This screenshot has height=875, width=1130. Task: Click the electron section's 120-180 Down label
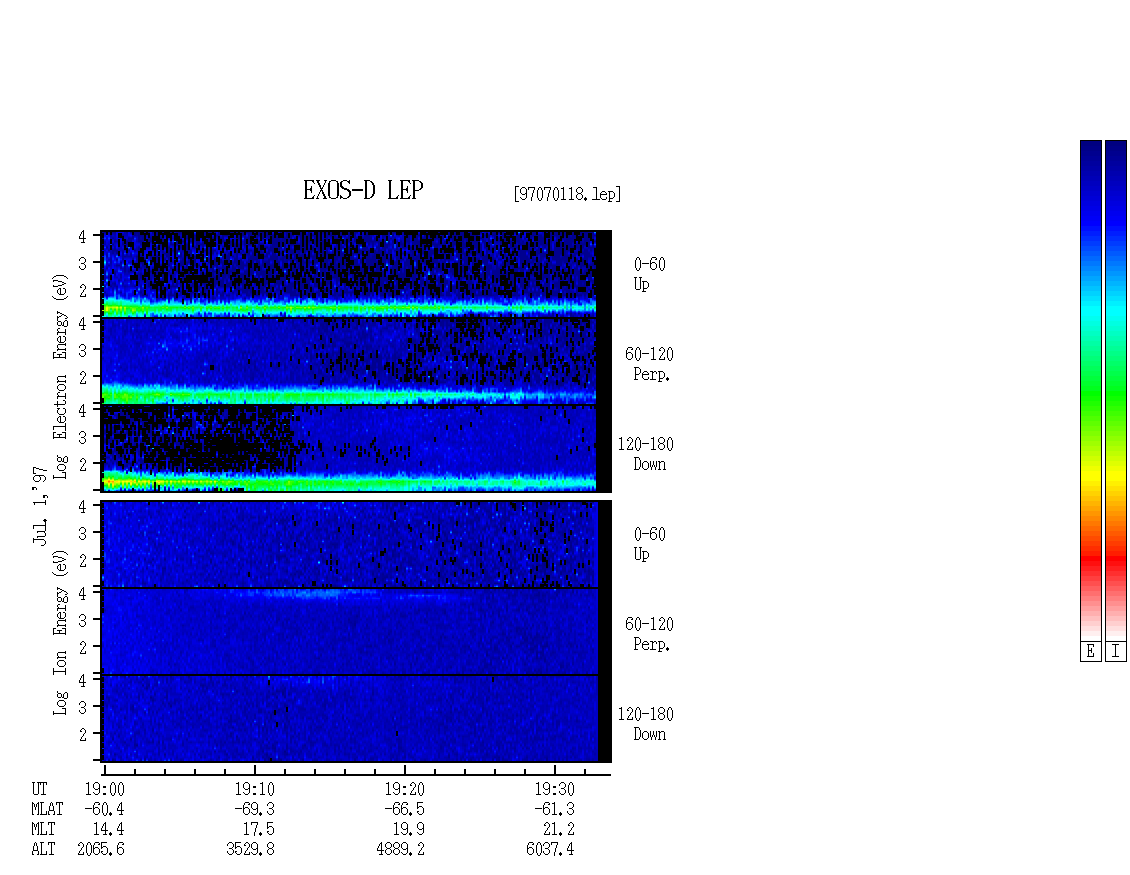point(646,455)
